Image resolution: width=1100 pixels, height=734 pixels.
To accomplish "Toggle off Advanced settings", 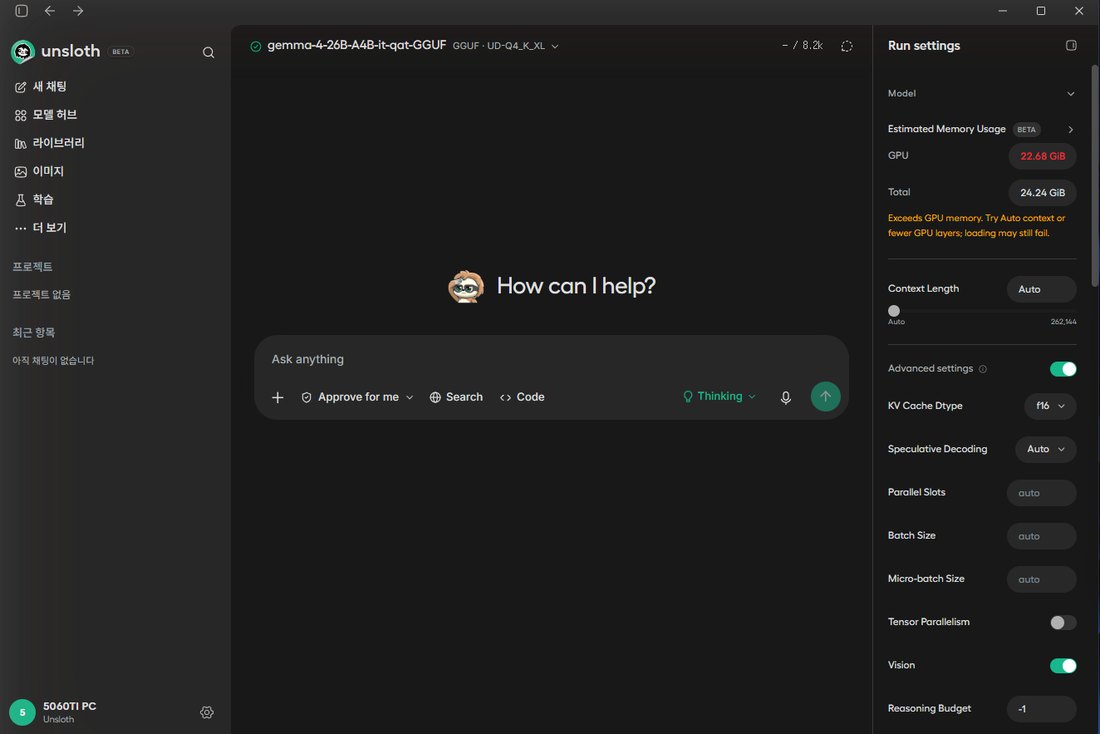I will point(1063,369).
